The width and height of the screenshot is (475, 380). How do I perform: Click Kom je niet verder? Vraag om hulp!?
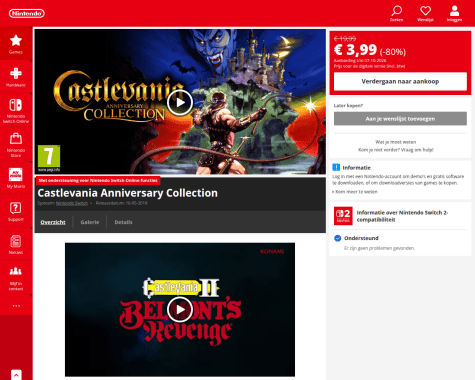pyautogui.click(x=396, y=150)
